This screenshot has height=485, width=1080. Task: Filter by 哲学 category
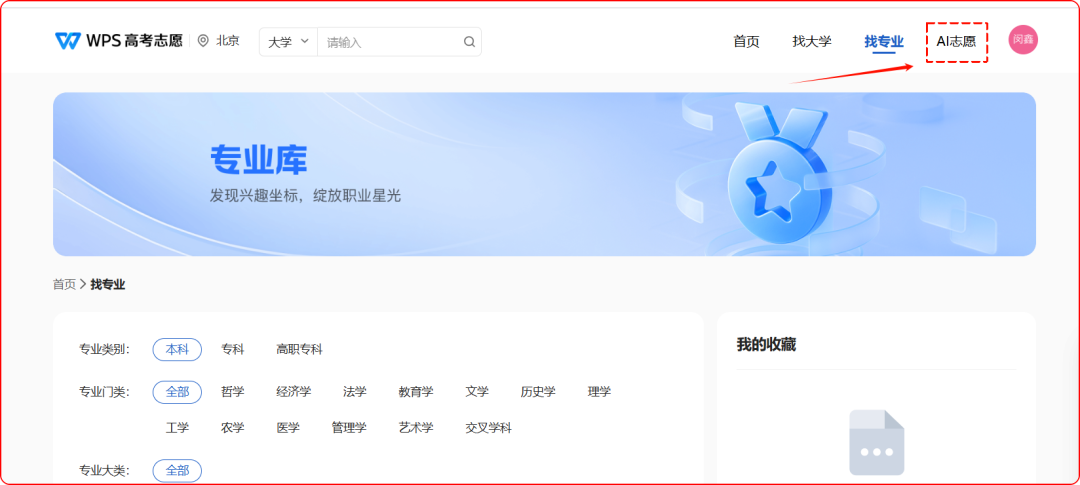(233, 392)
